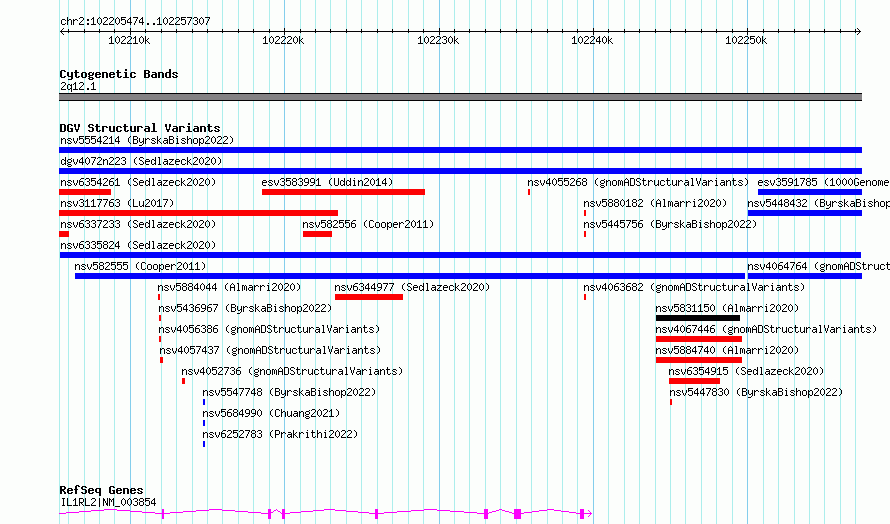This screenshot has height=524, width=890.
Task: Select the red bar under nsv3117763 (Lu2017)
Action: click(199, 213)
